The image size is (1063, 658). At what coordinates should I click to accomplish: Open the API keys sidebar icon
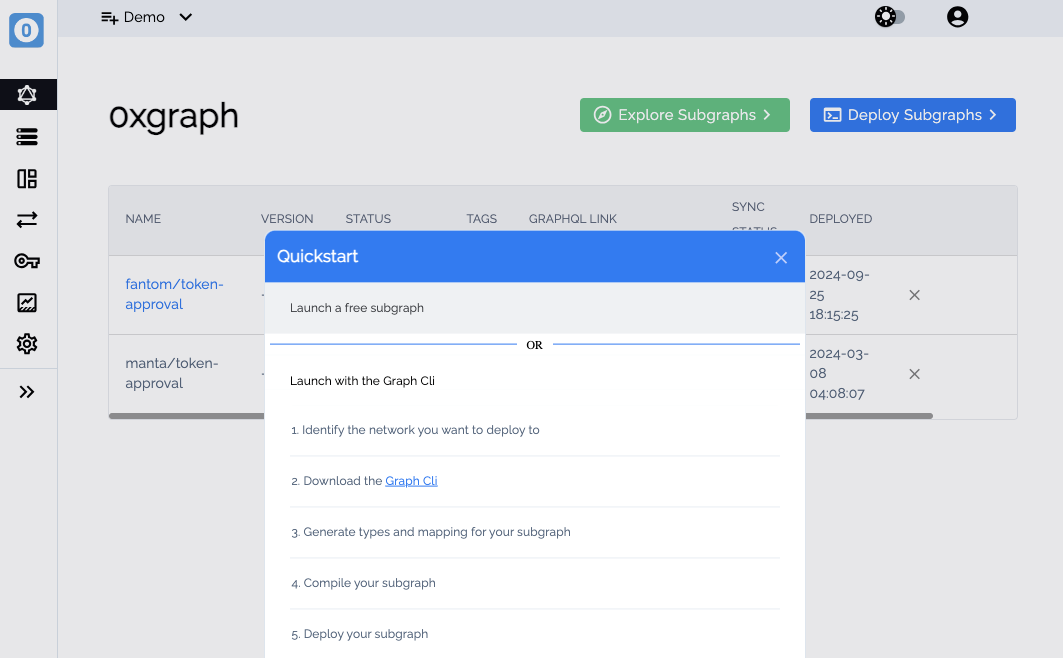click(27, 261)
